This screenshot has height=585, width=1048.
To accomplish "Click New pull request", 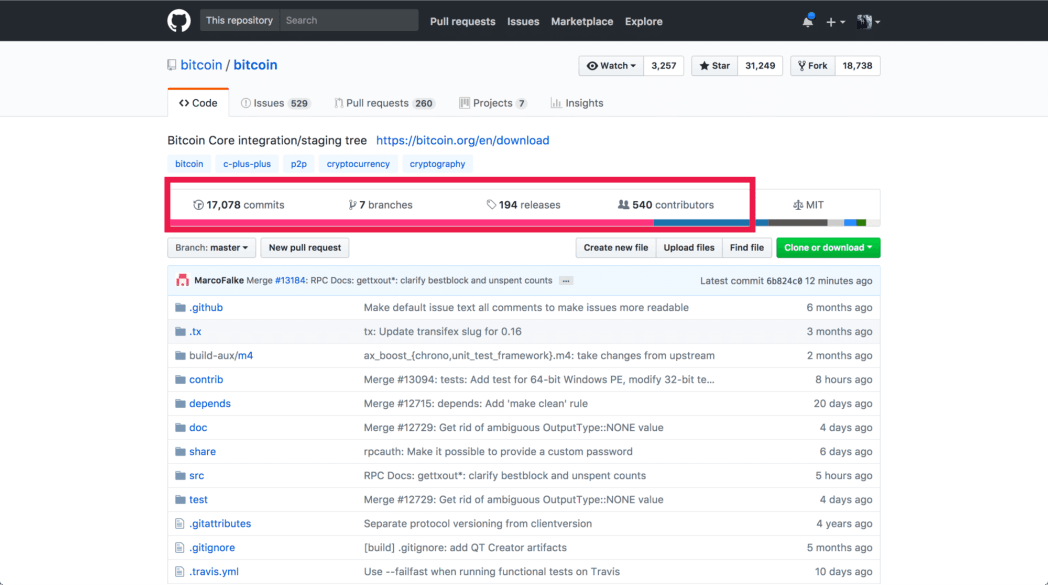I will pos(305,248).
